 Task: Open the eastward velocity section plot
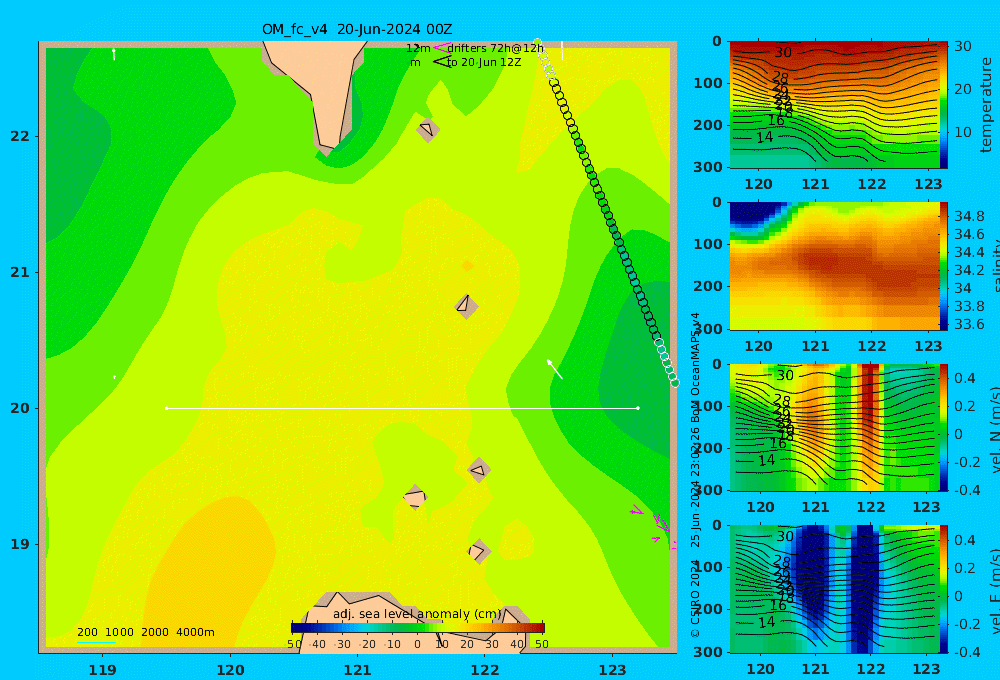tap(834, 589)
